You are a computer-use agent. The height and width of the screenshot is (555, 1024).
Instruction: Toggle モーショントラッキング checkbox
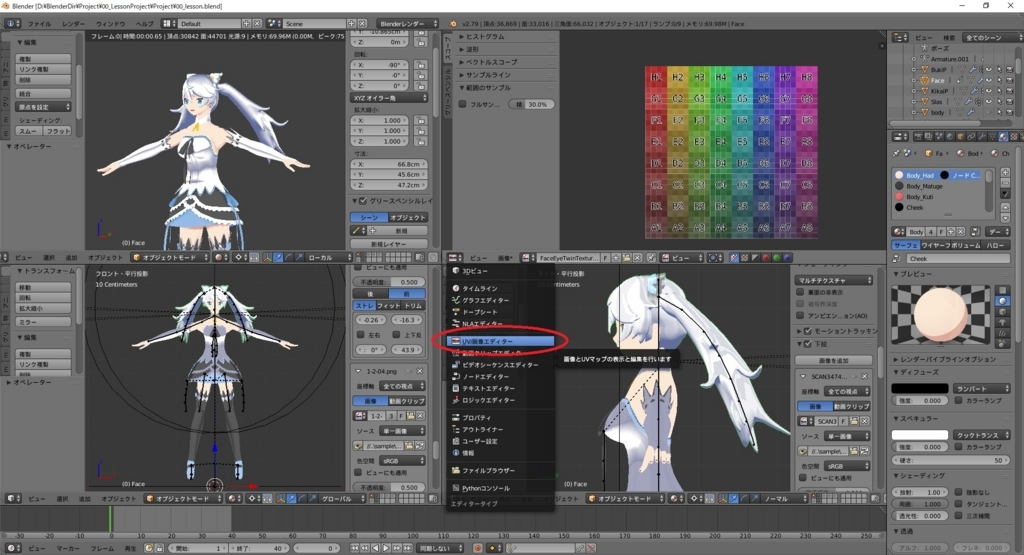coord(808,331)
